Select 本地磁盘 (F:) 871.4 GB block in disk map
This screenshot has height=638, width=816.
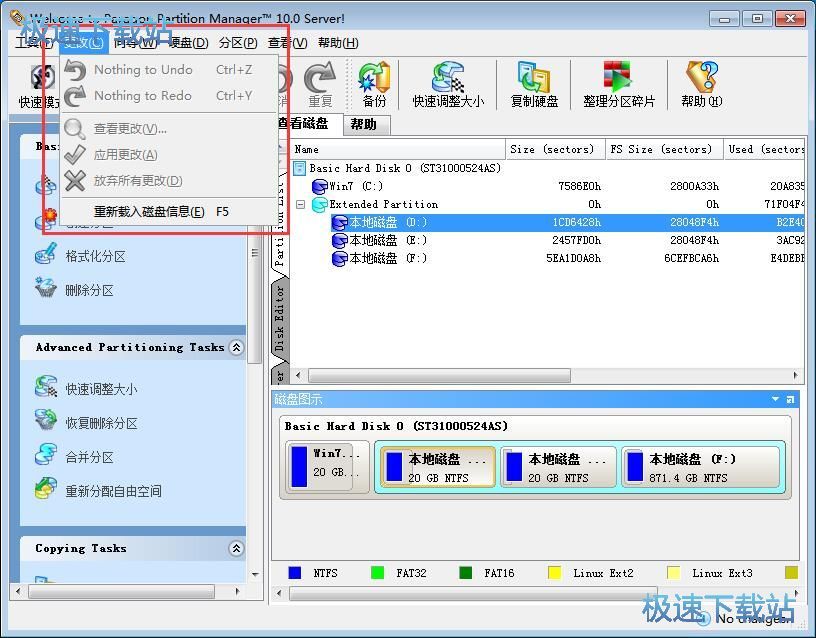click(701, 467)
